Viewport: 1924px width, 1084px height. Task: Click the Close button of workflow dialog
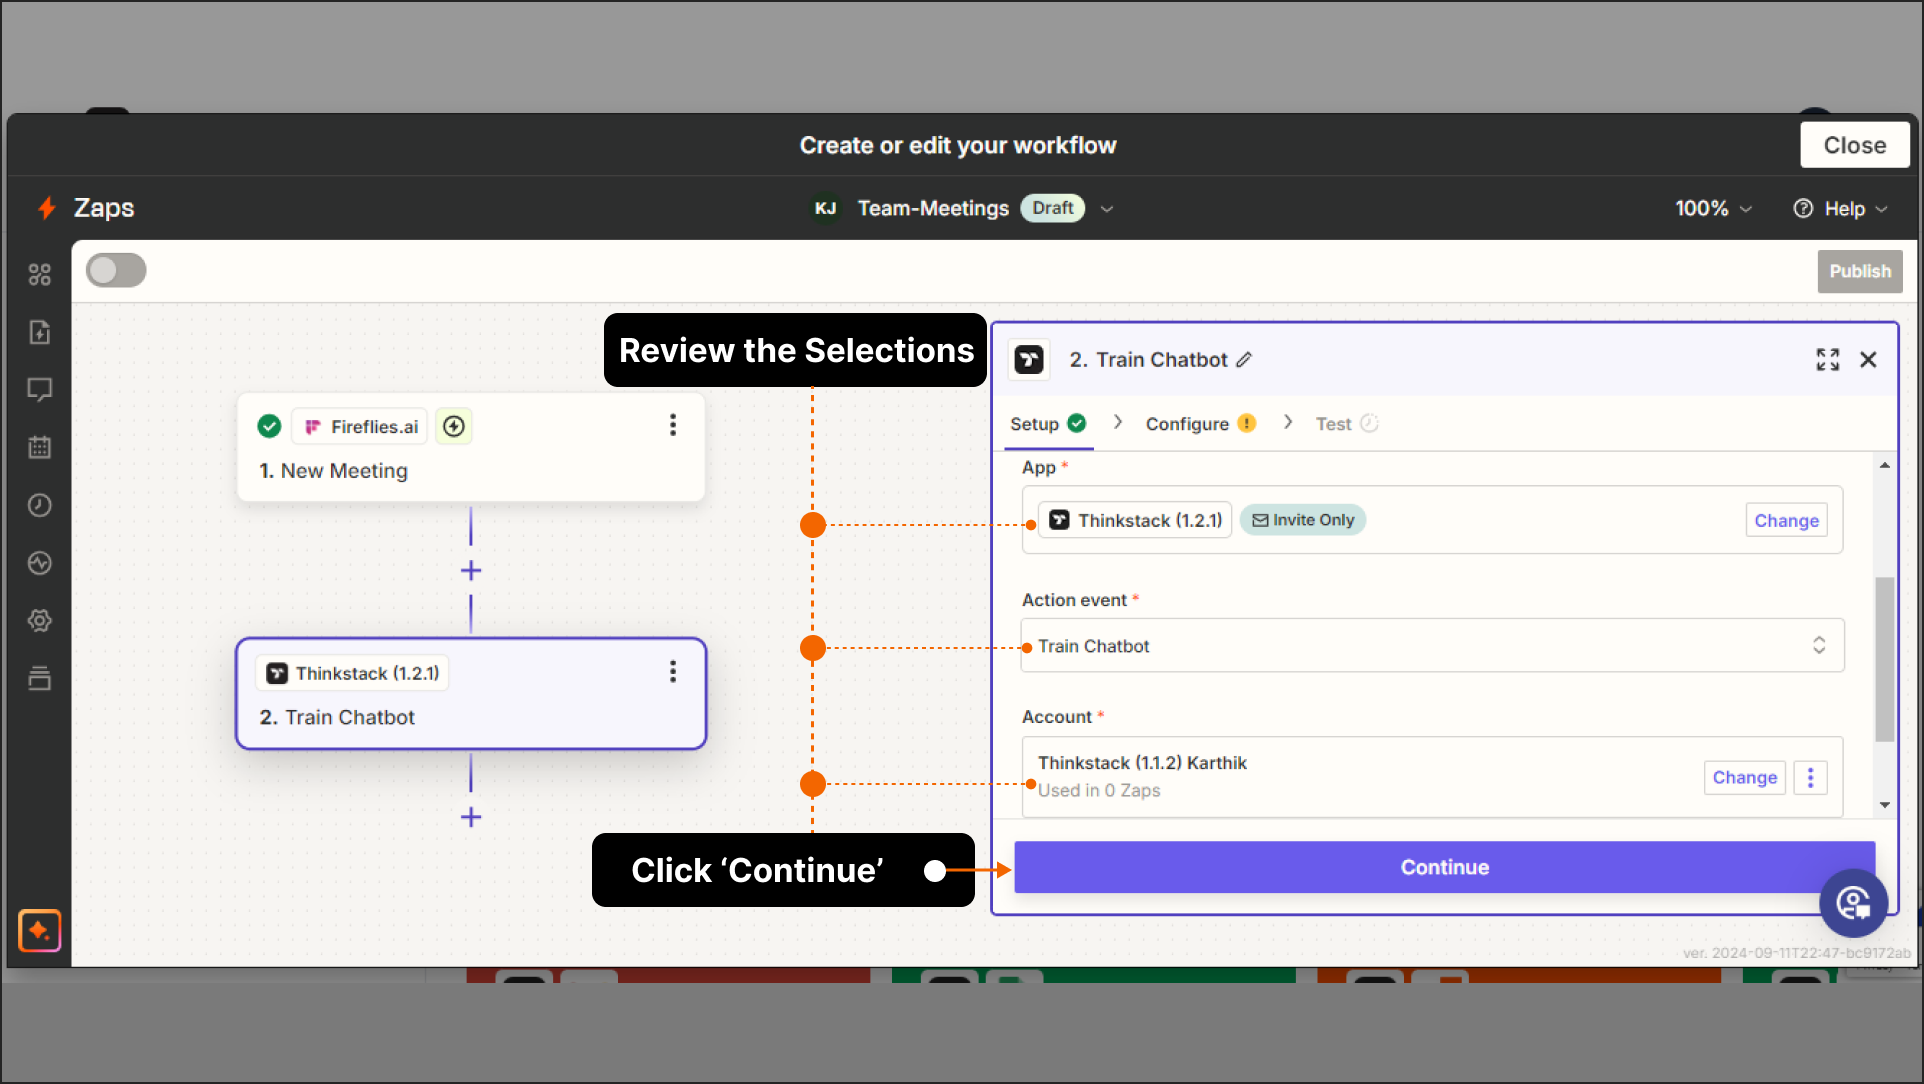1855,145
